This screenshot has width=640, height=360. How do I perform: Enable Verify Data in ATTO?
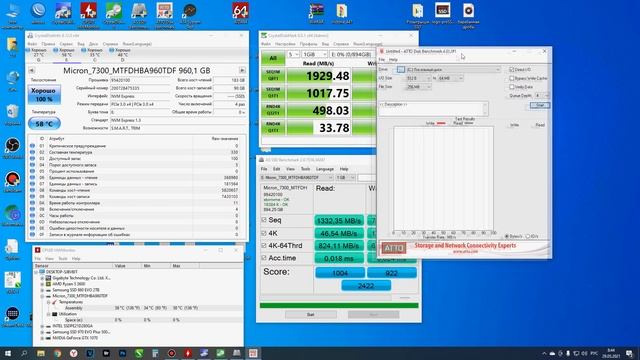click(511, 87)
